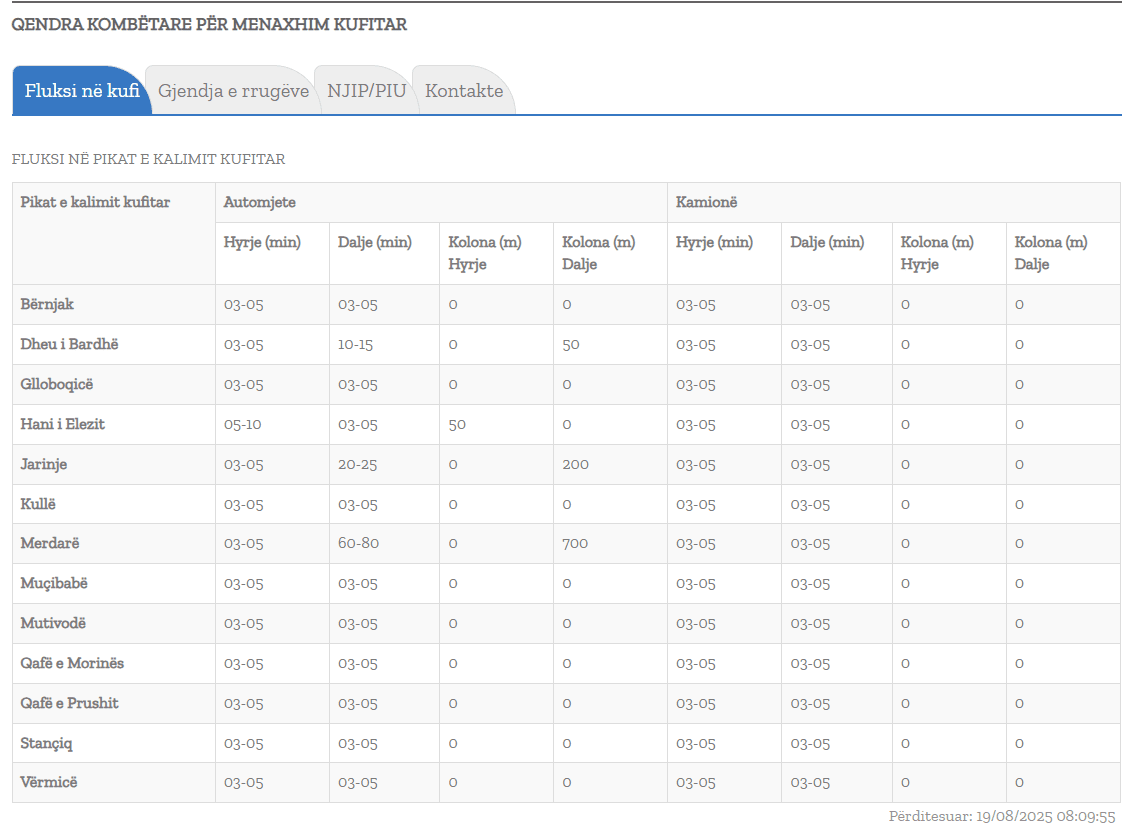The height and width of the screenshot is (832, 1132).
Task: Click the Kamionë column group header
Action: (706, 202)
